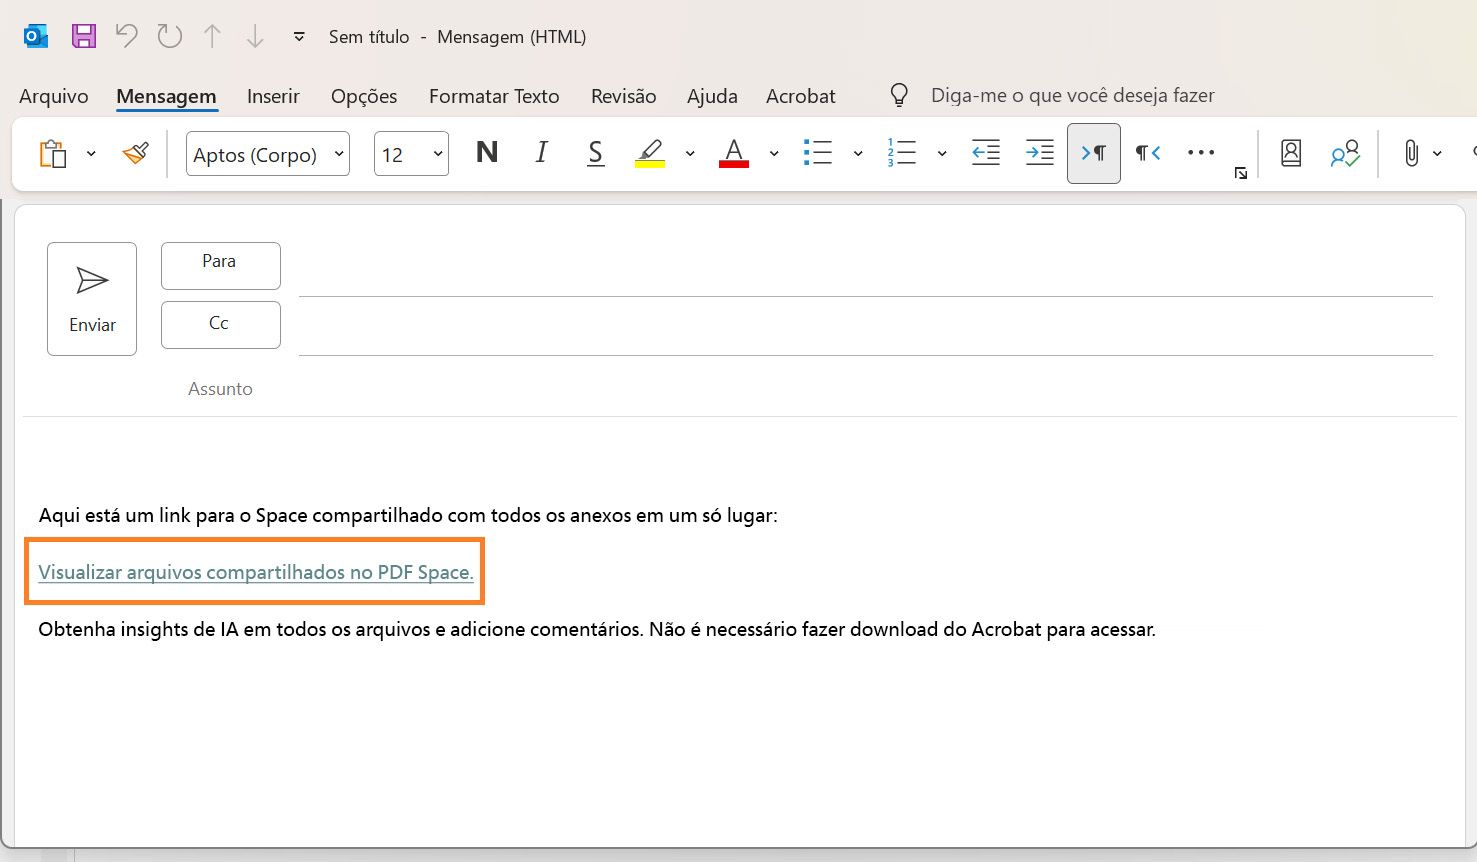Toggle underline (S) formatting
The height and width of the screenshot is (862, 1477).
[596, 153]
